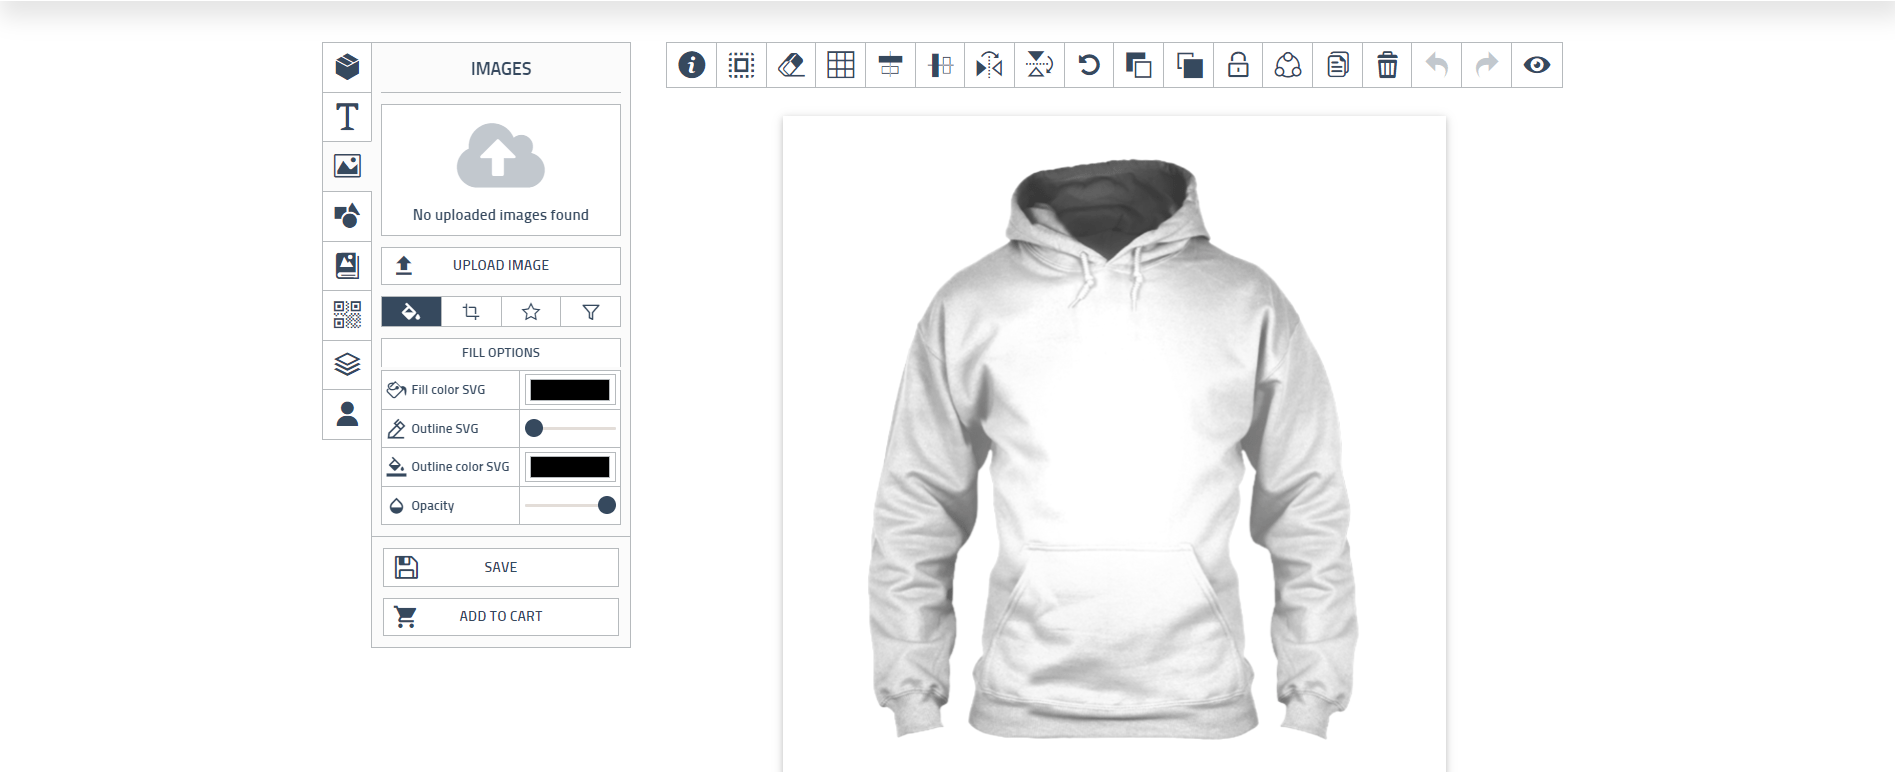Click the "No uploaded images found" text
This screenshot has width=1895, height=772.
[501, 215]
